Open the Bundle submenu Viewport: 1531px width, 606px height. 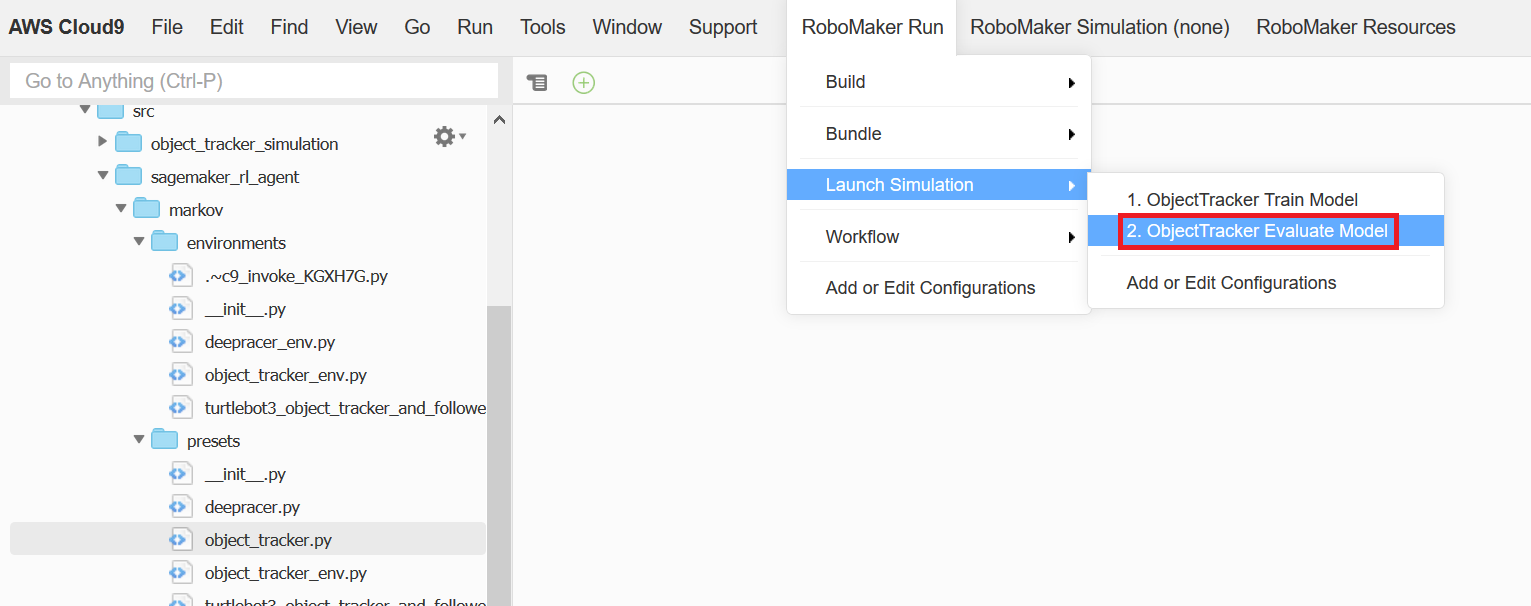coord(938,134)
